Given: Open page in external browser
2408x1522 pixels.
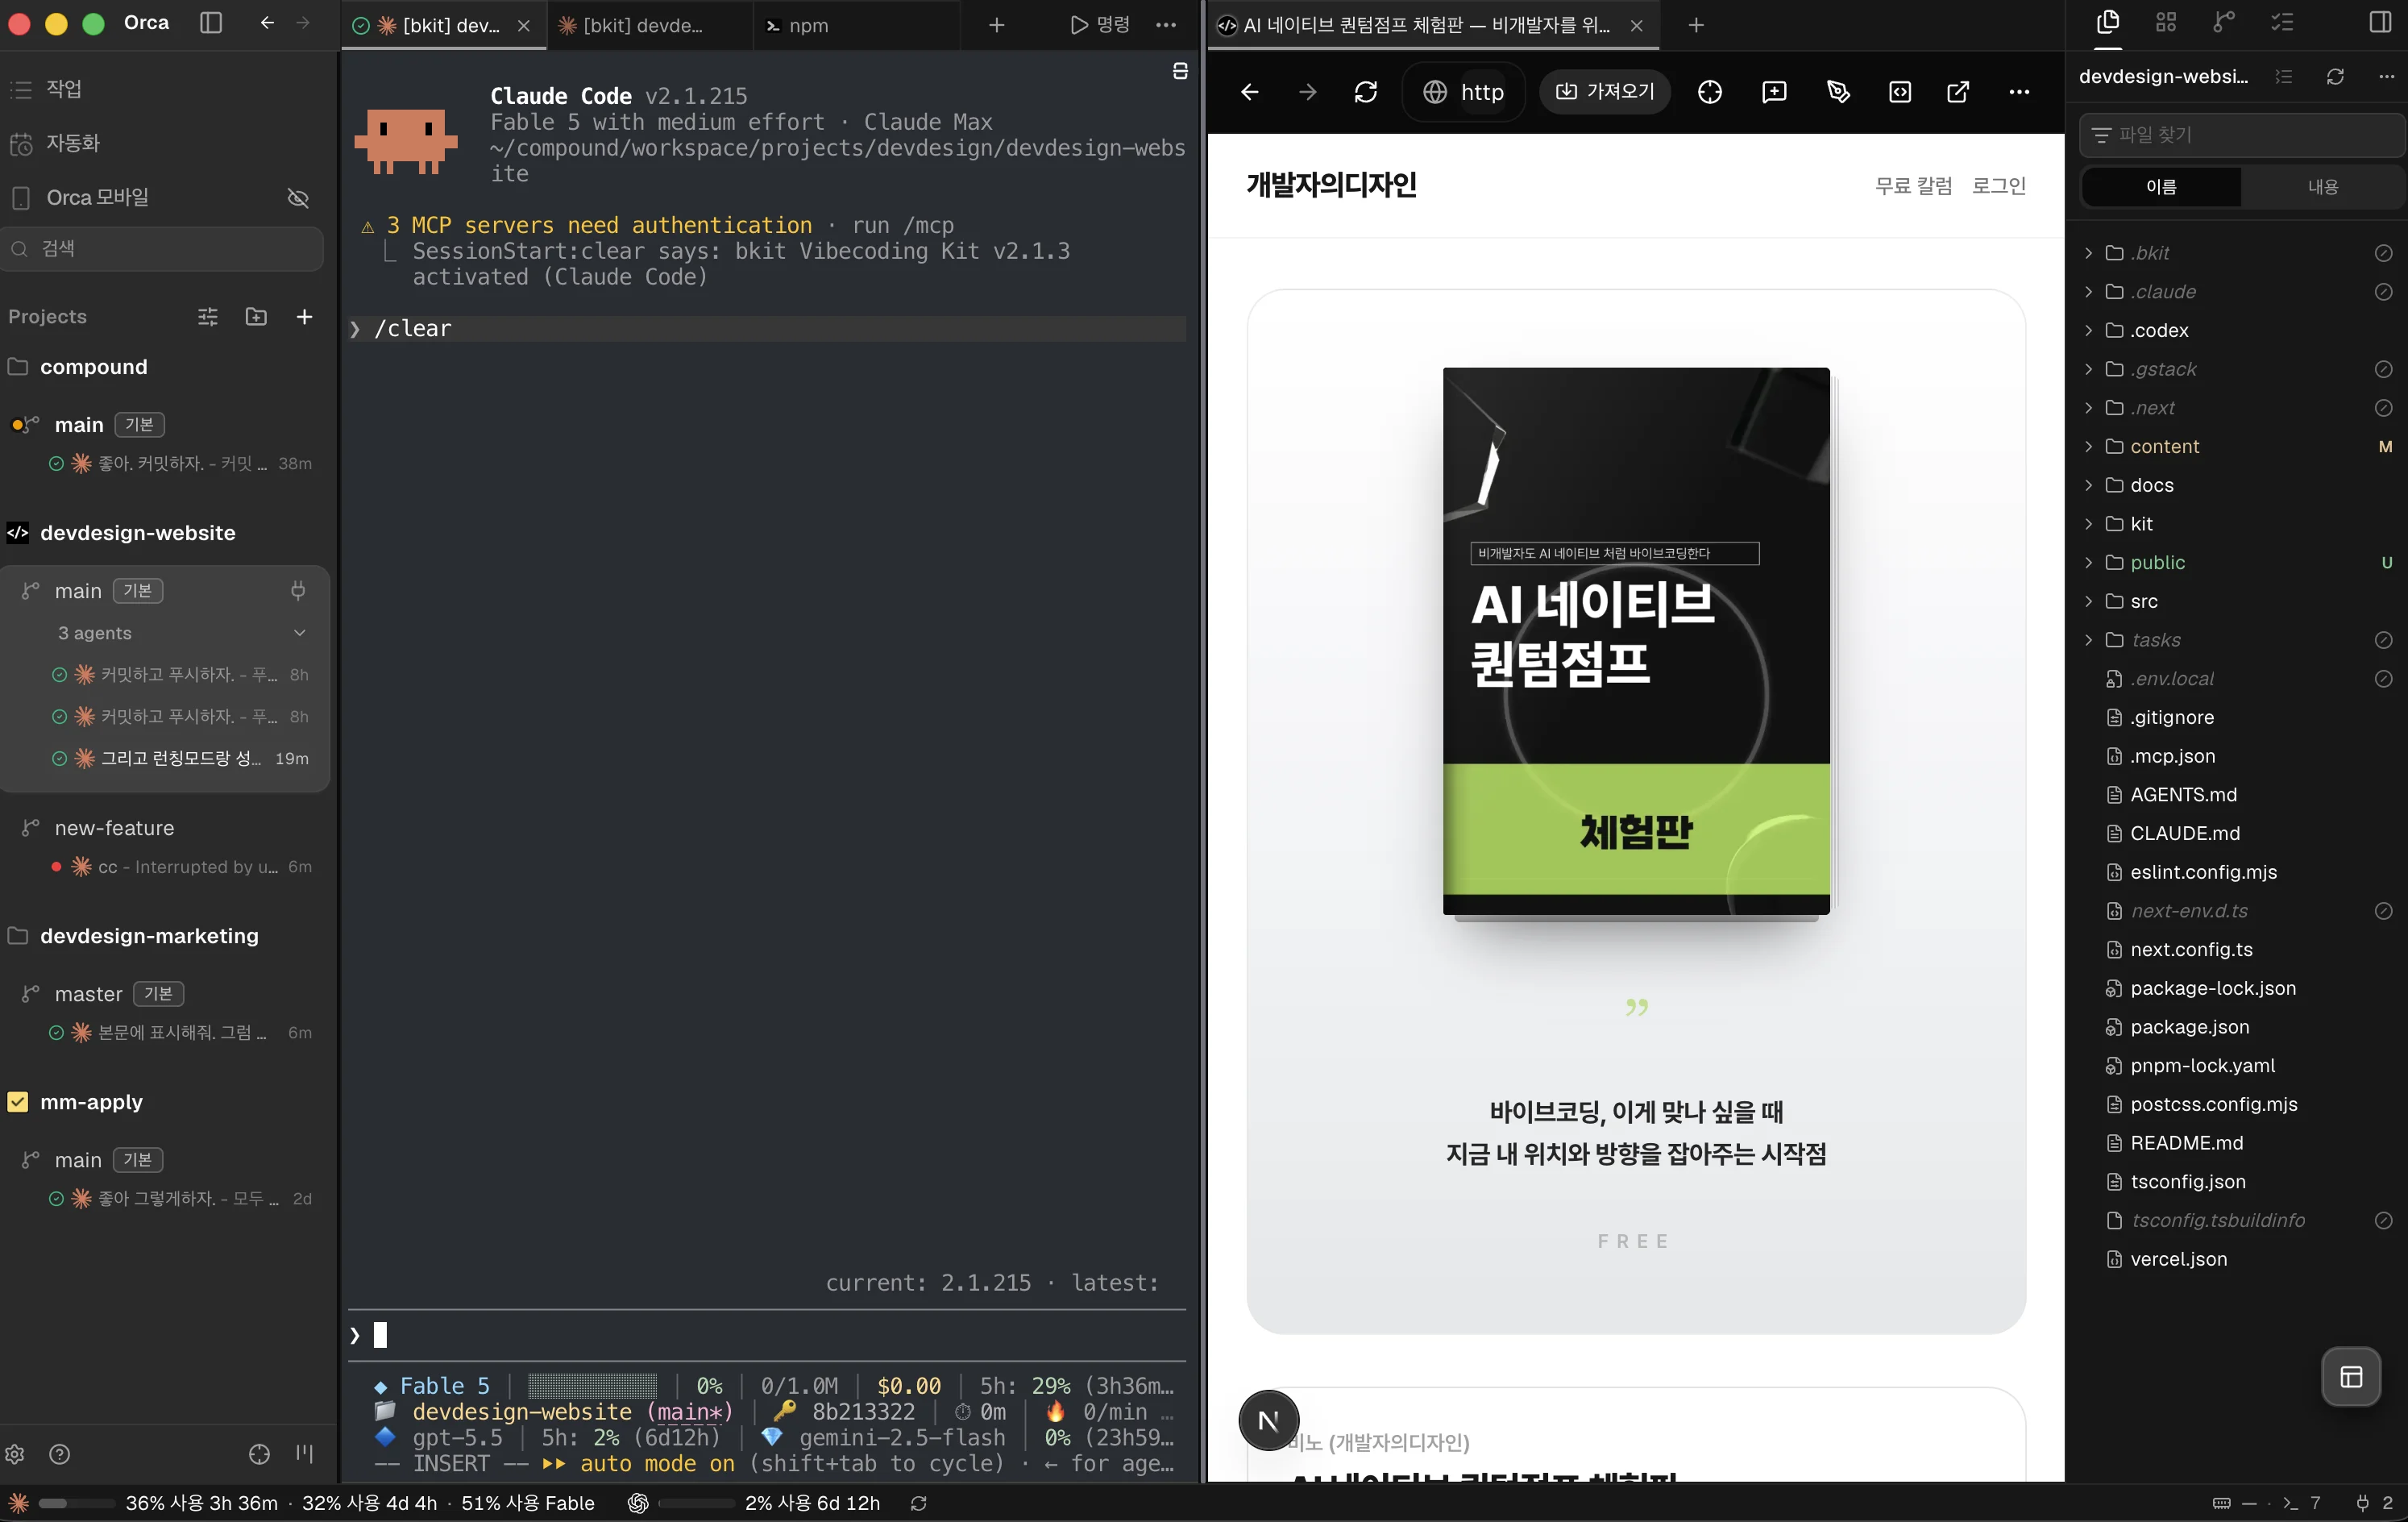Looking at the screenshot, I should (x=1958, y=92).
